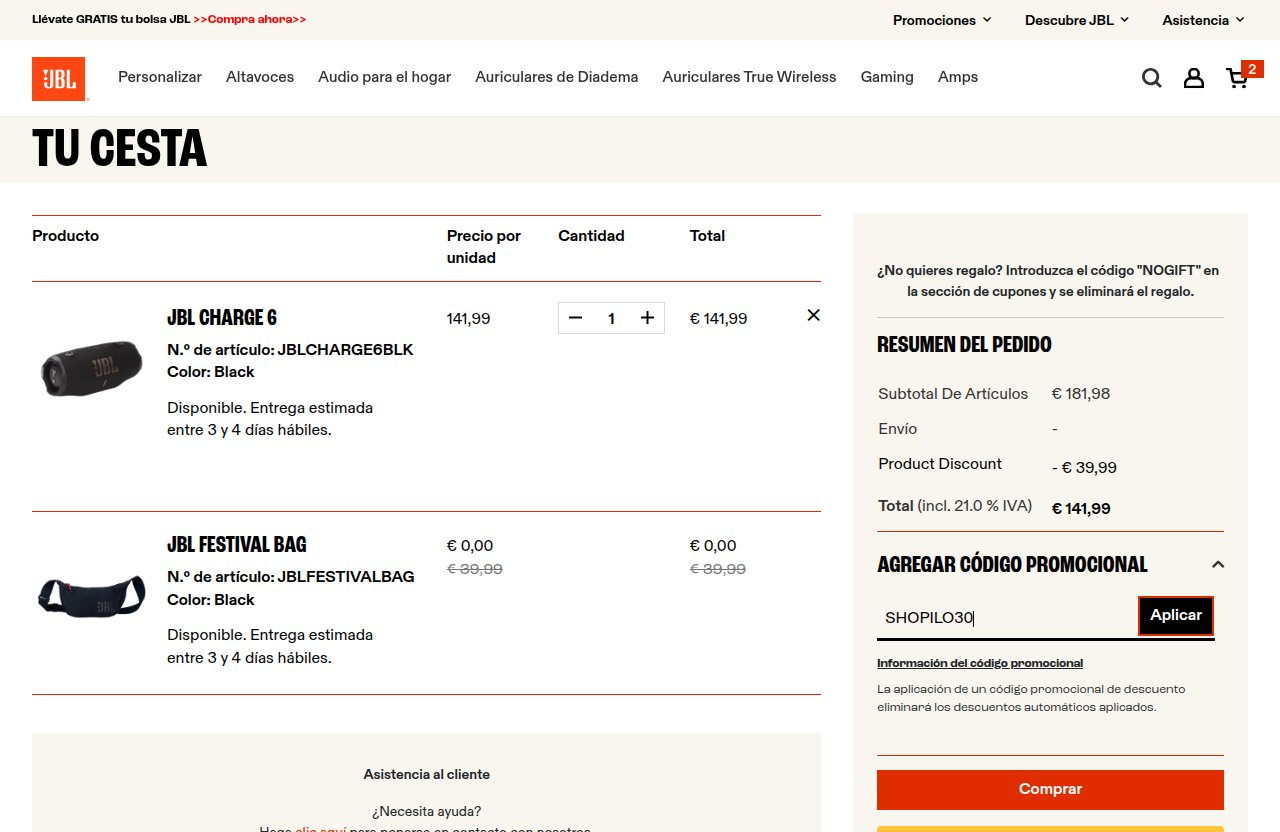Open the Gaming menu
The image size is (1280, 832).
[x=887, y=77]
